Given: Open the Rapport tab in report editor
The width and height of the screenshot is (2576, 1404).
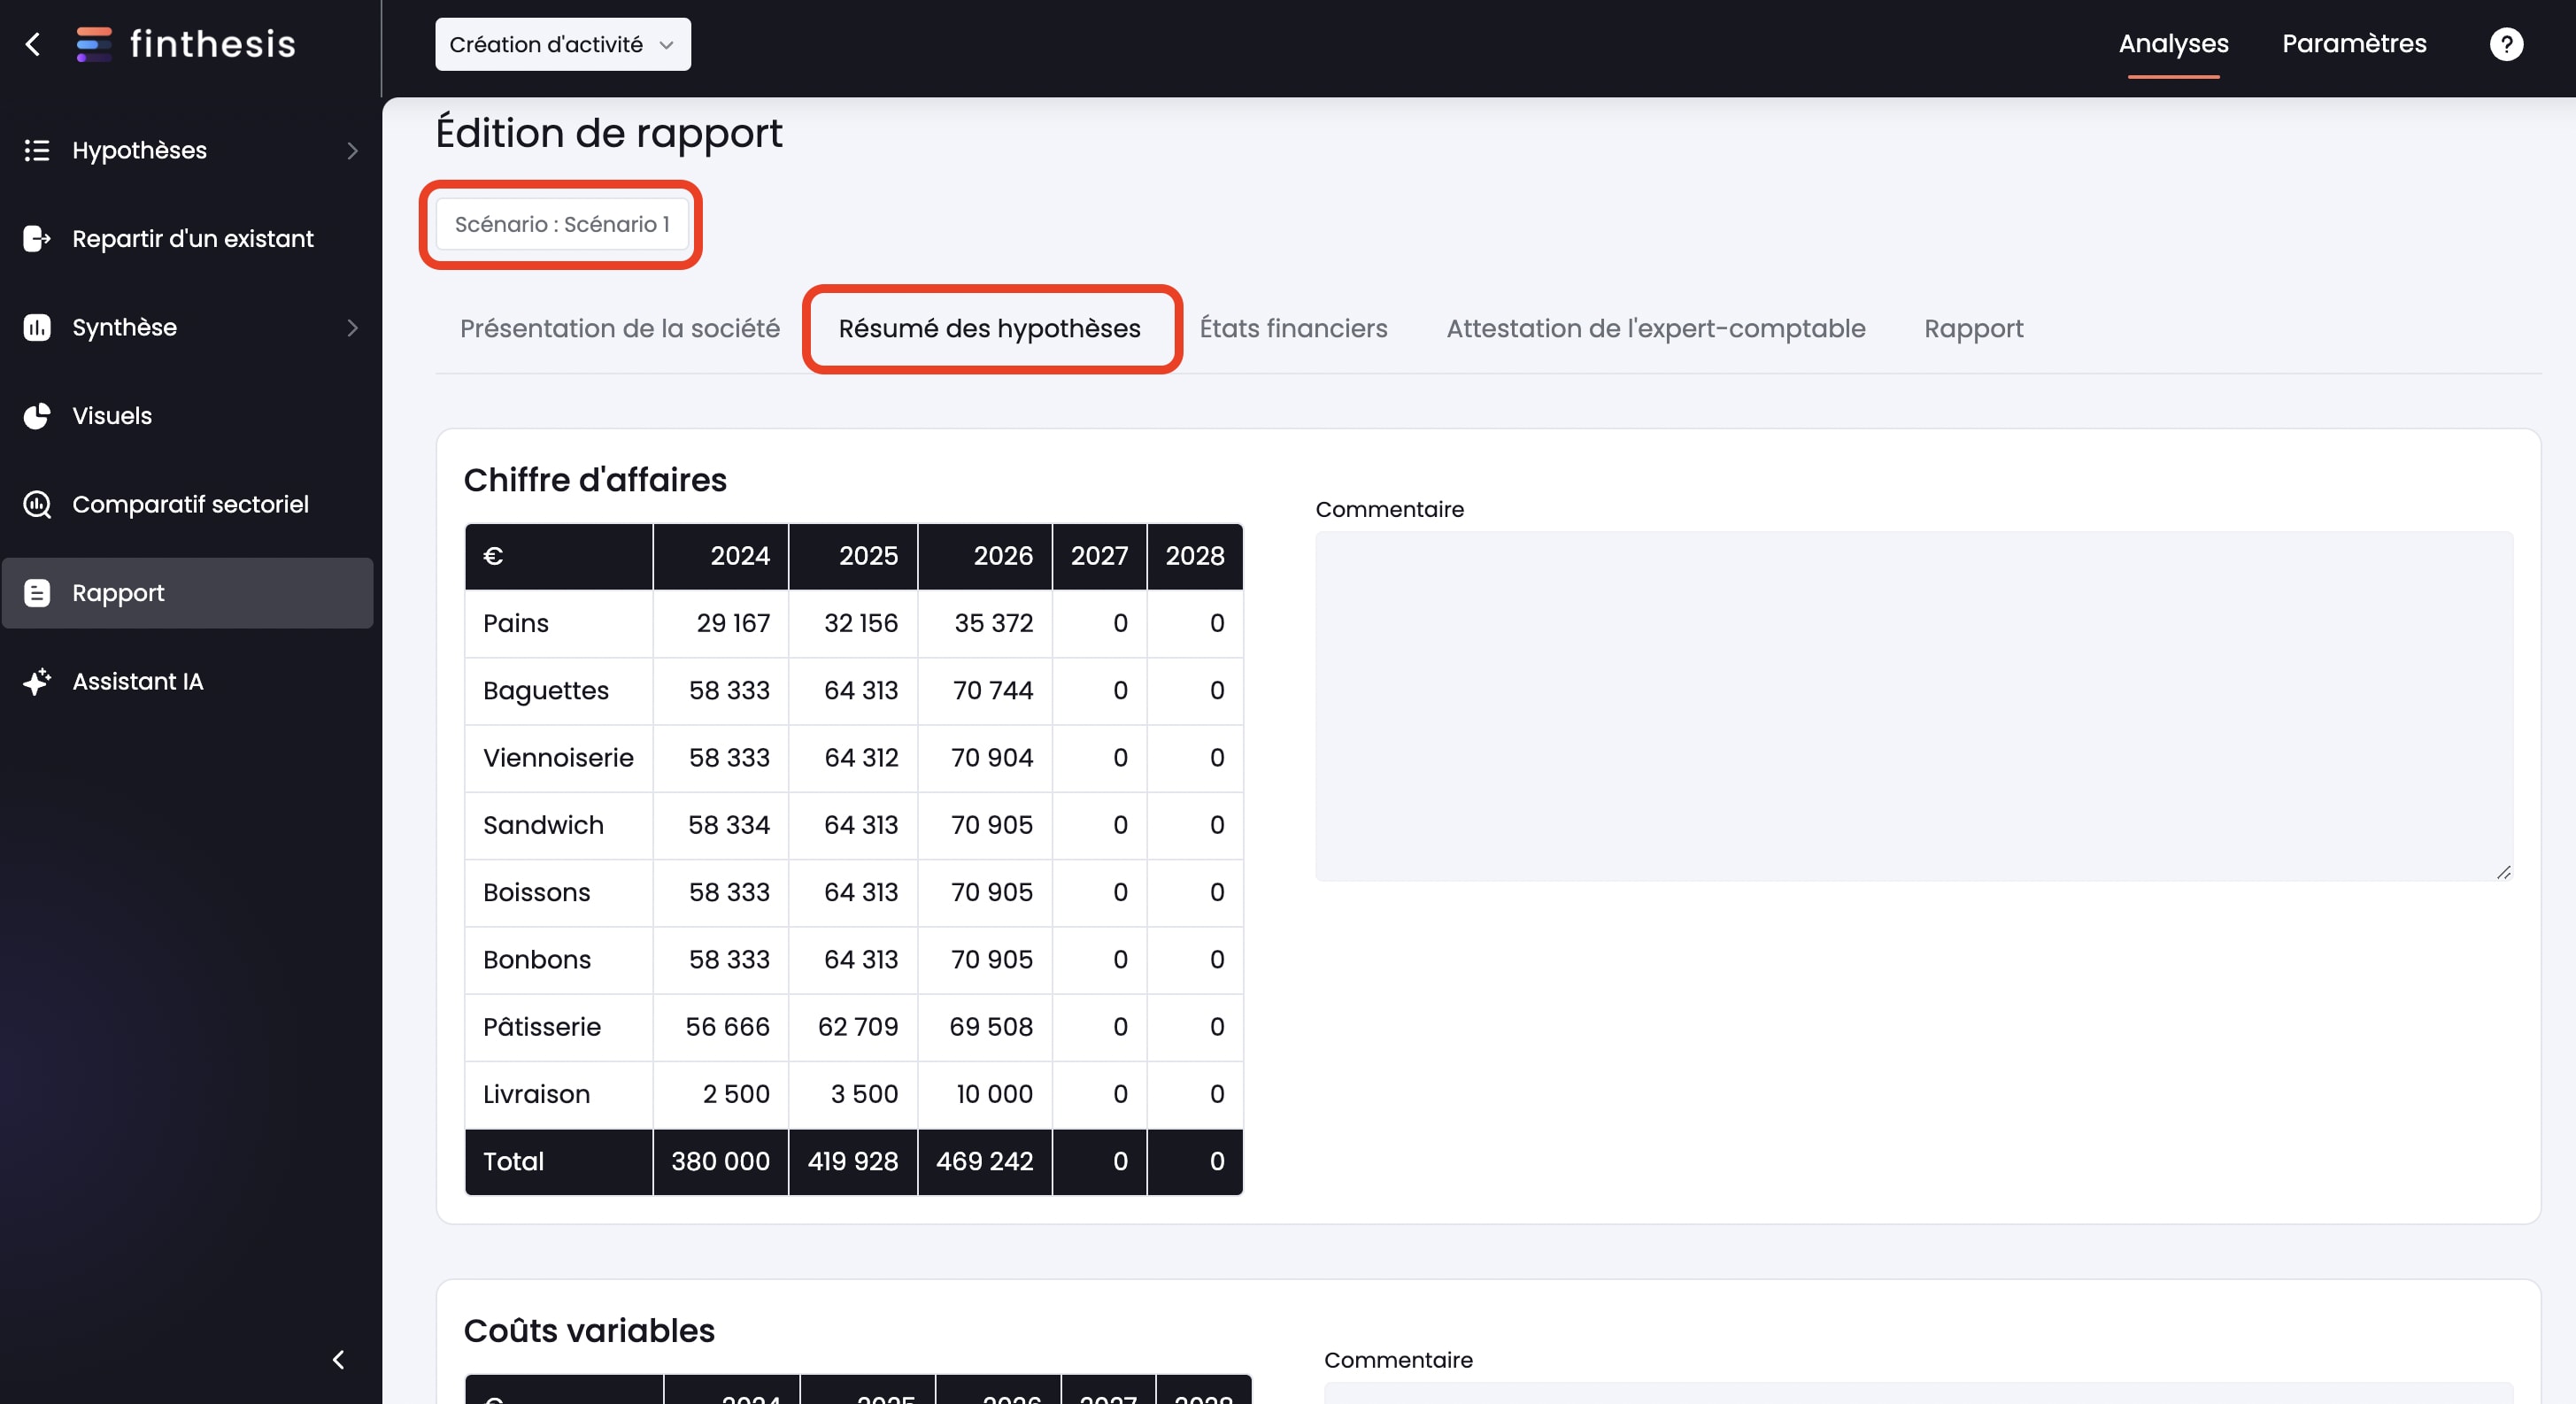Looking at the screenshot, I should coord(1973,328).
